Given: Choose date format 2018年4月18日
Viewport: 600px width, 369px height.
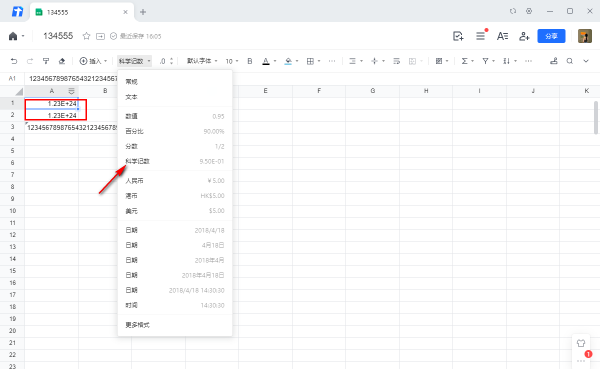Looking at the screenshot, I should coord(175,275).
